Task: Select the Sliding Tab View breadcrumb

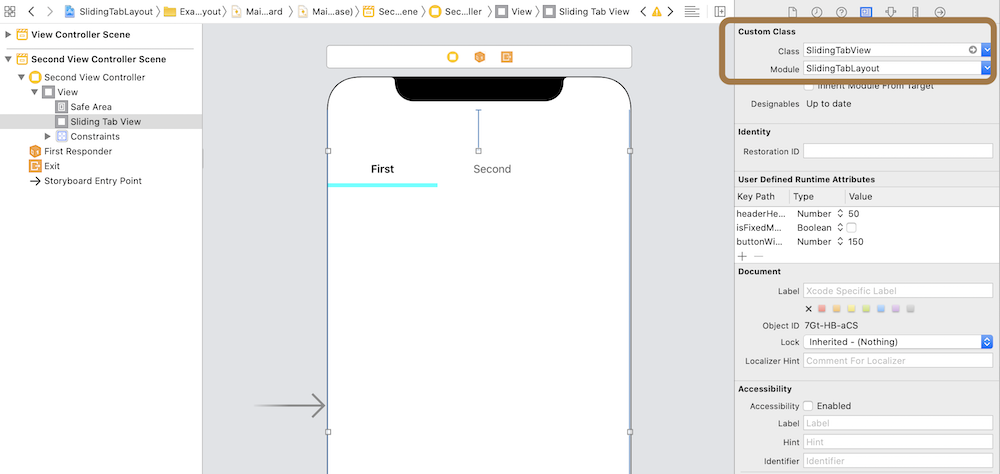Action: (586, 11)
